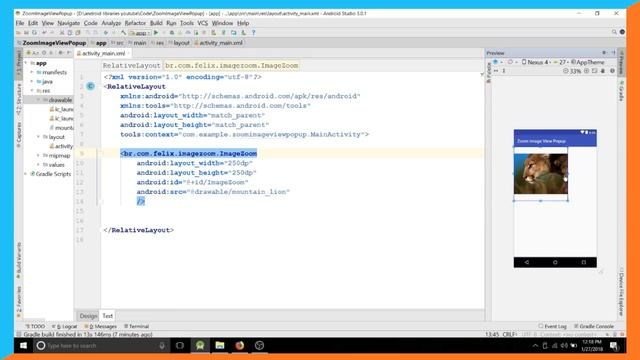Close the activity_main.xml editor tab

click(129, 53)
